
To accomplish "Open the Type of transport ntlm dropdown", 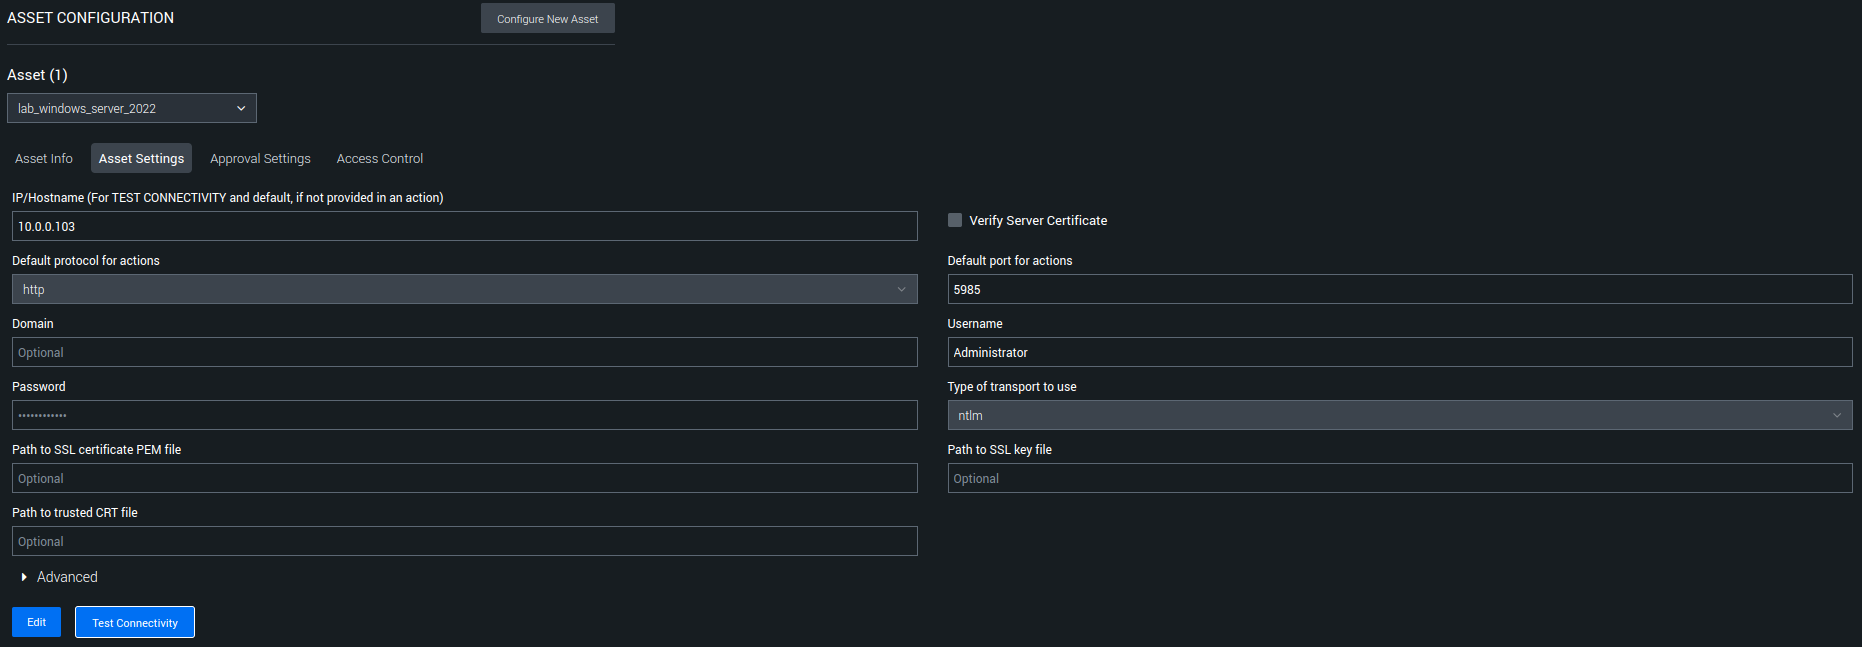I will point(1399,415).
